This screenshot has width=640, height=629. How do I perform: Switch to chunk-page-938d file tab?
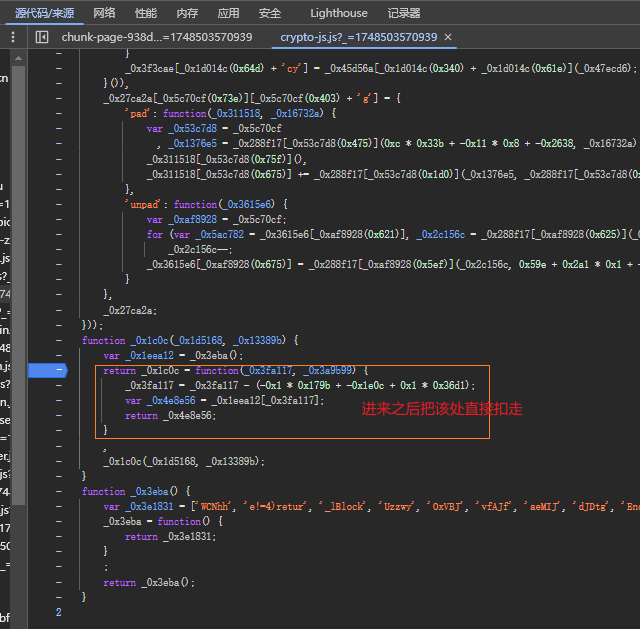coord(157,37)
